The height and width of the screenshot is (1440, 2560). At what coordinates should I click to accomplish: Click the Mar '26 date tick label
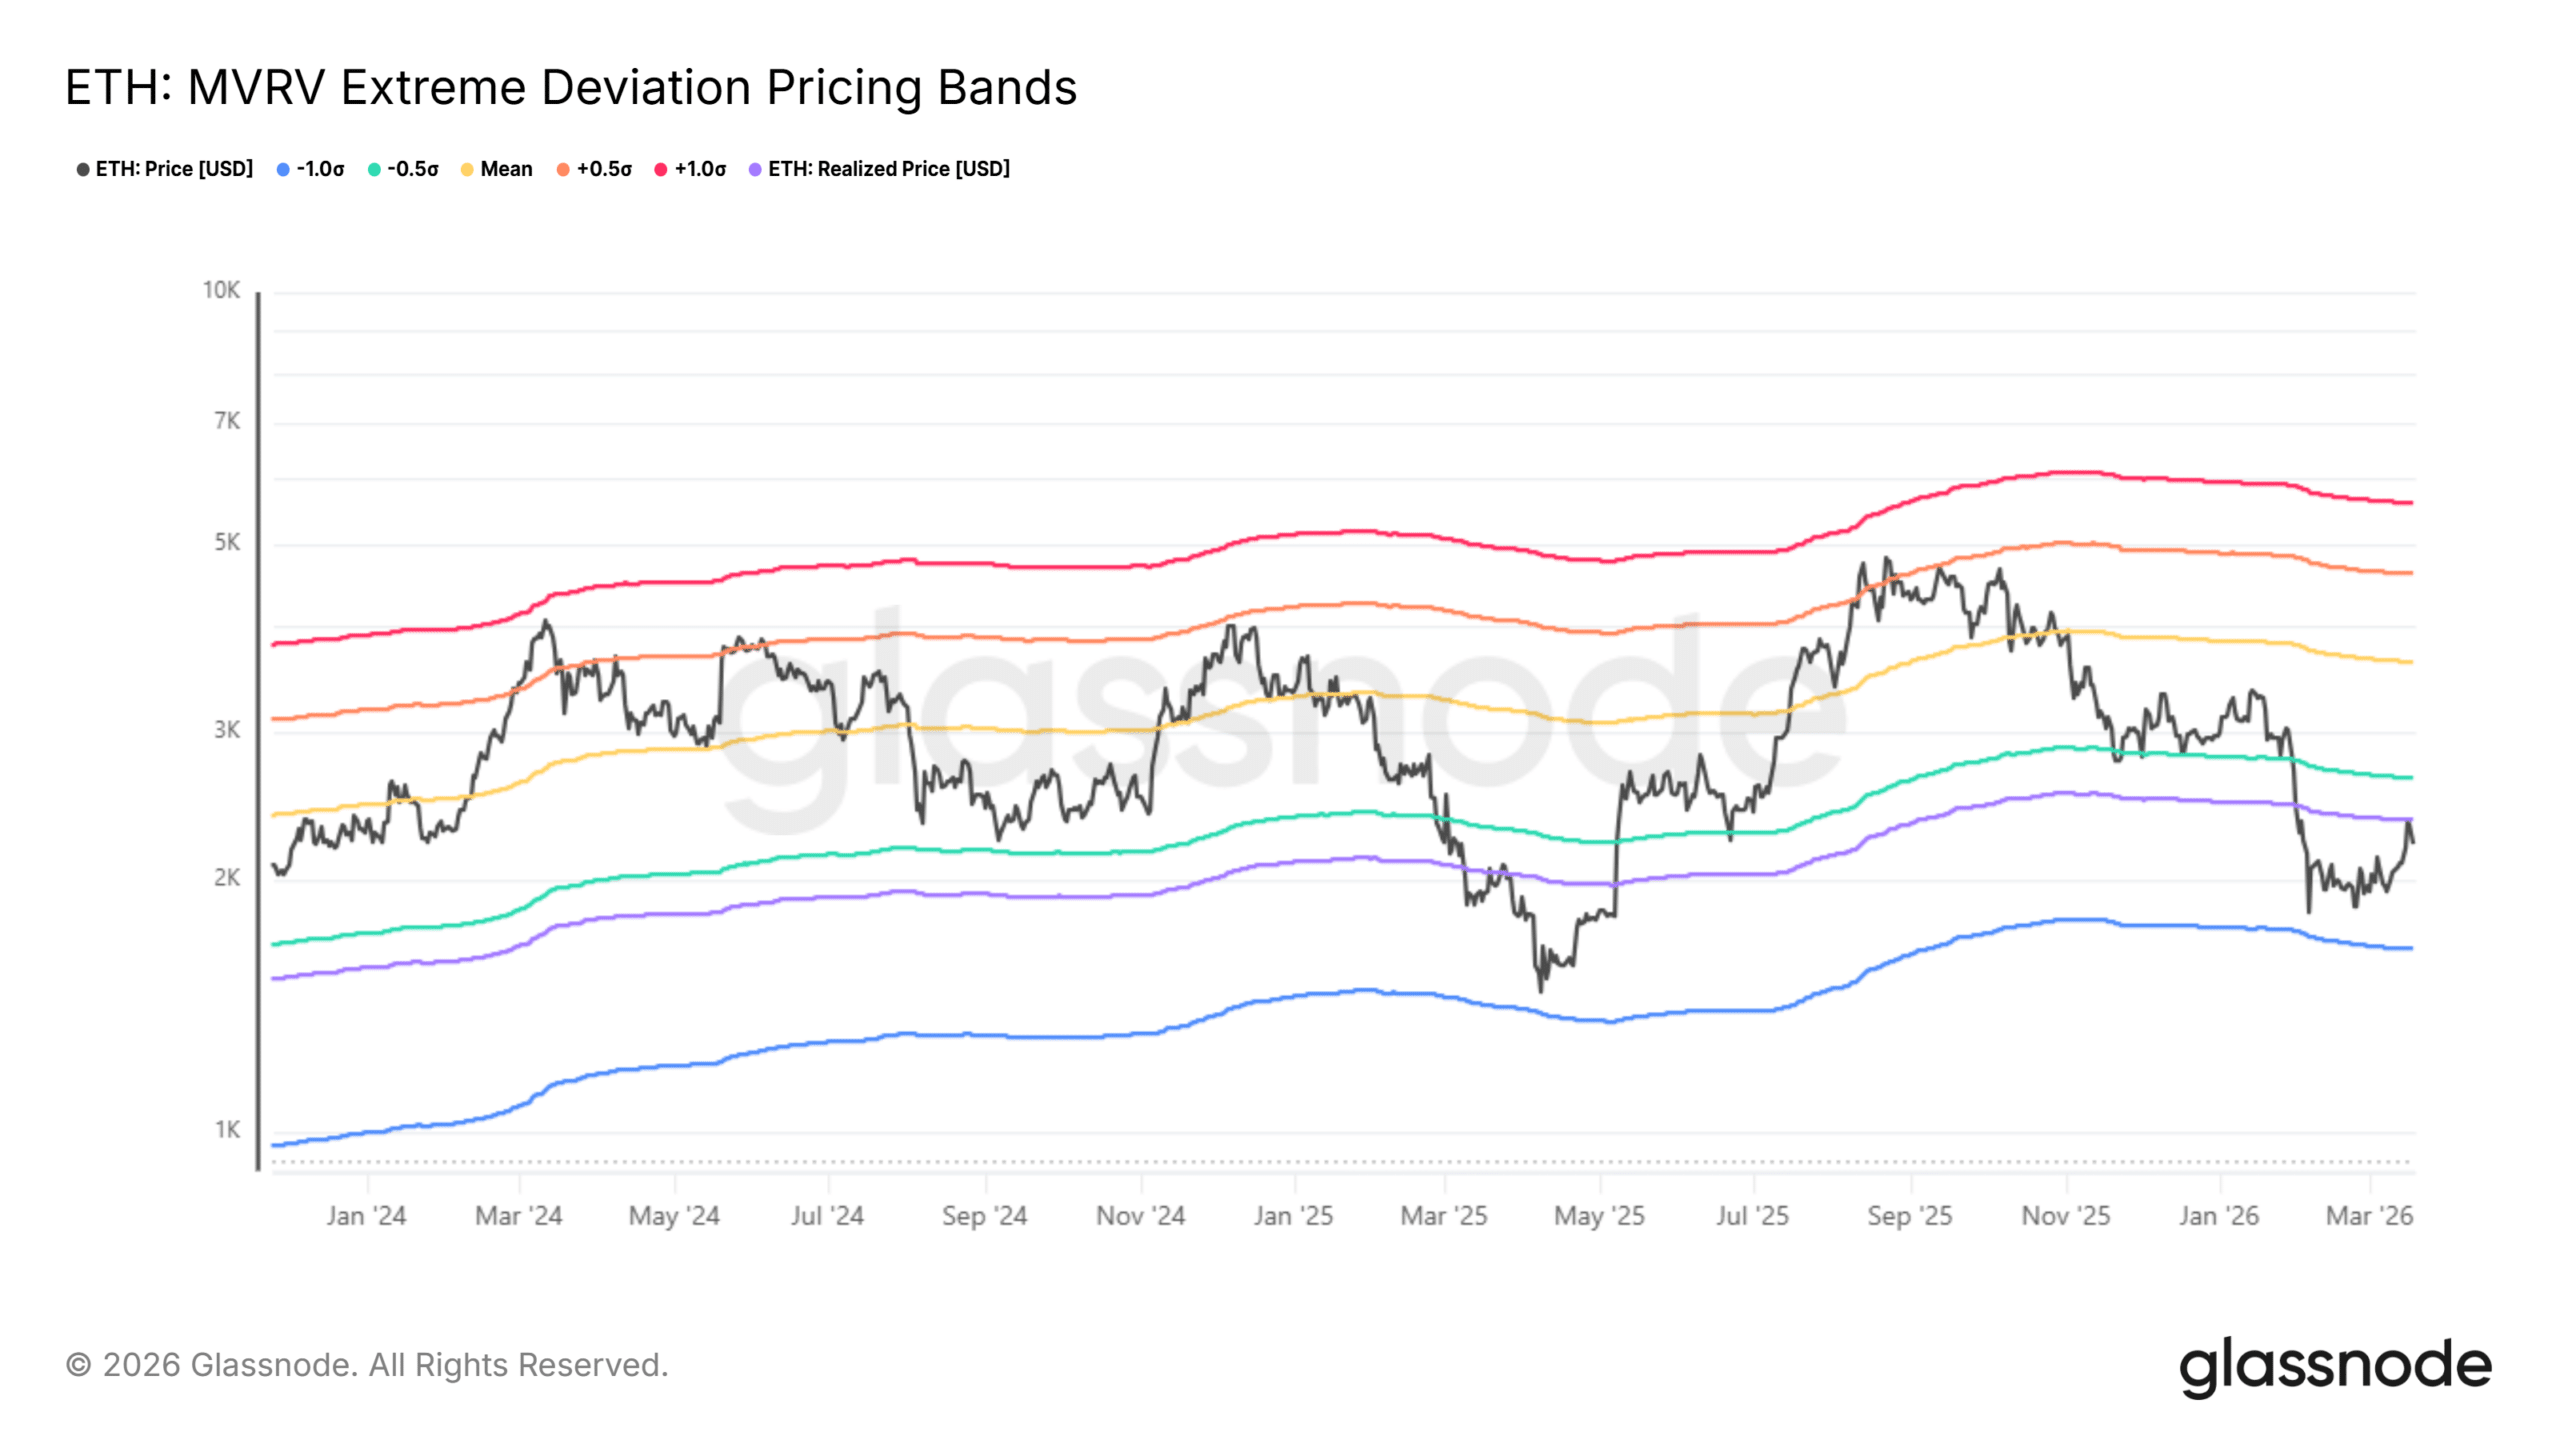pos(2369,1216)
